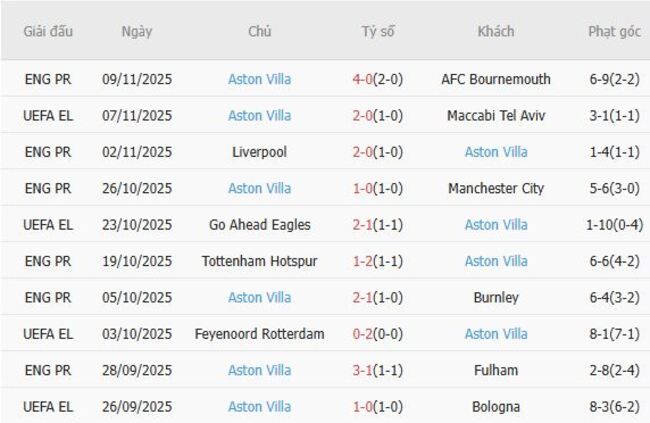Open the Maccabi Tel Aviv team link
The height and width of the screenshot is (423, 650).
(x=496, y=116)
